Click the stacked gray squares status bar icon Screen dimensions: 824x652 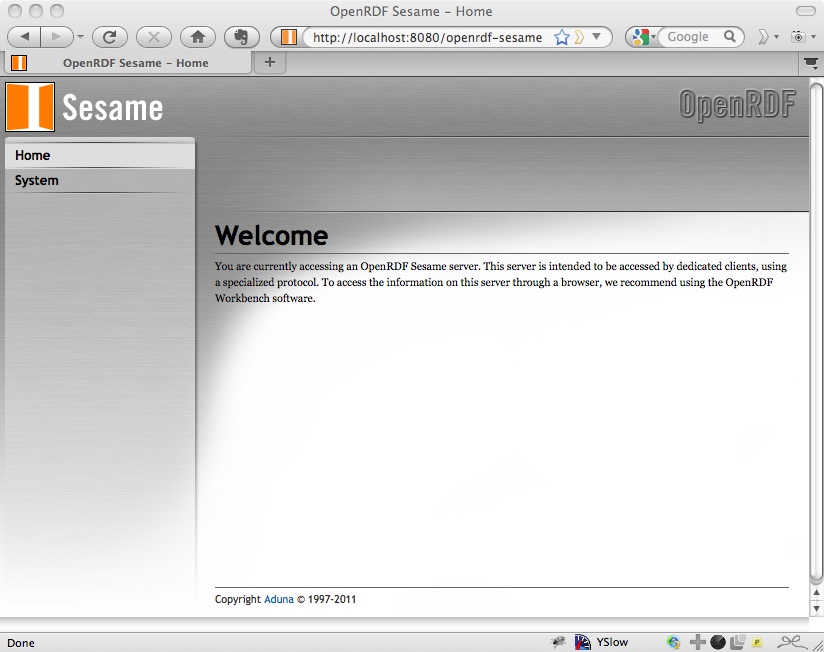coord(738,641)
